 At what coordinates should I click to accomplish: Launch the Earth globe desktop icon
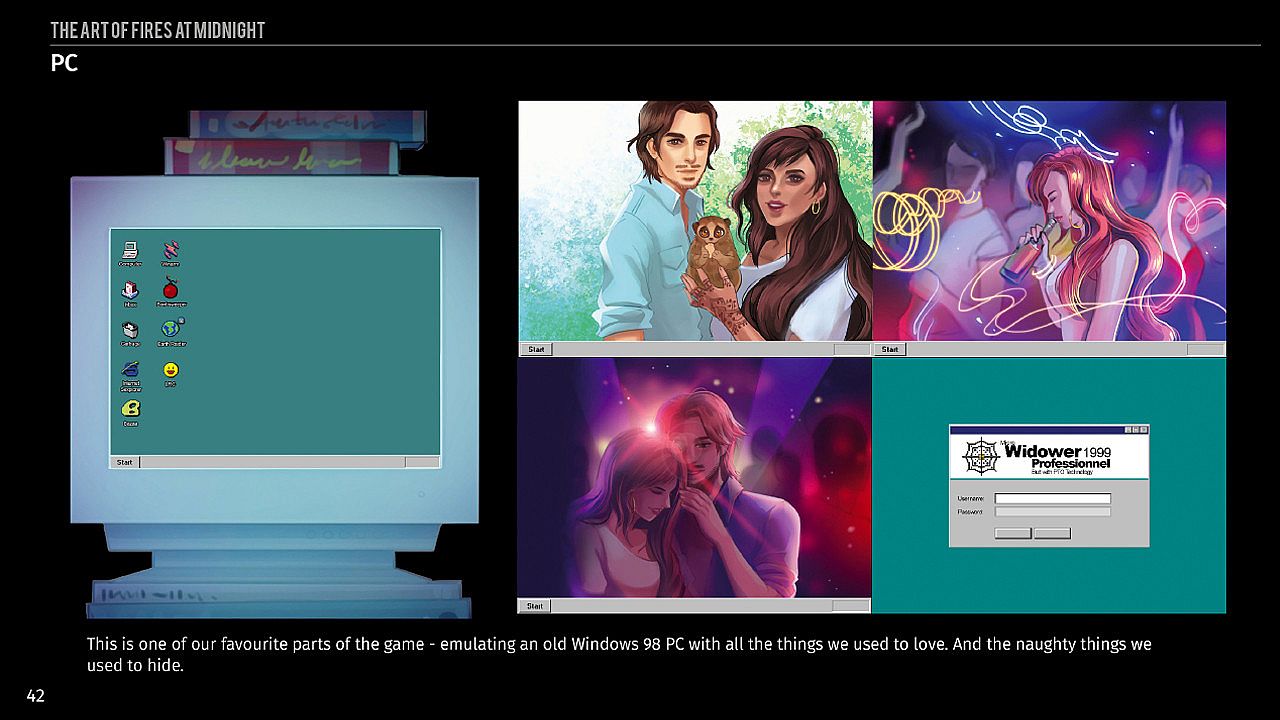[x=172, y=332]
